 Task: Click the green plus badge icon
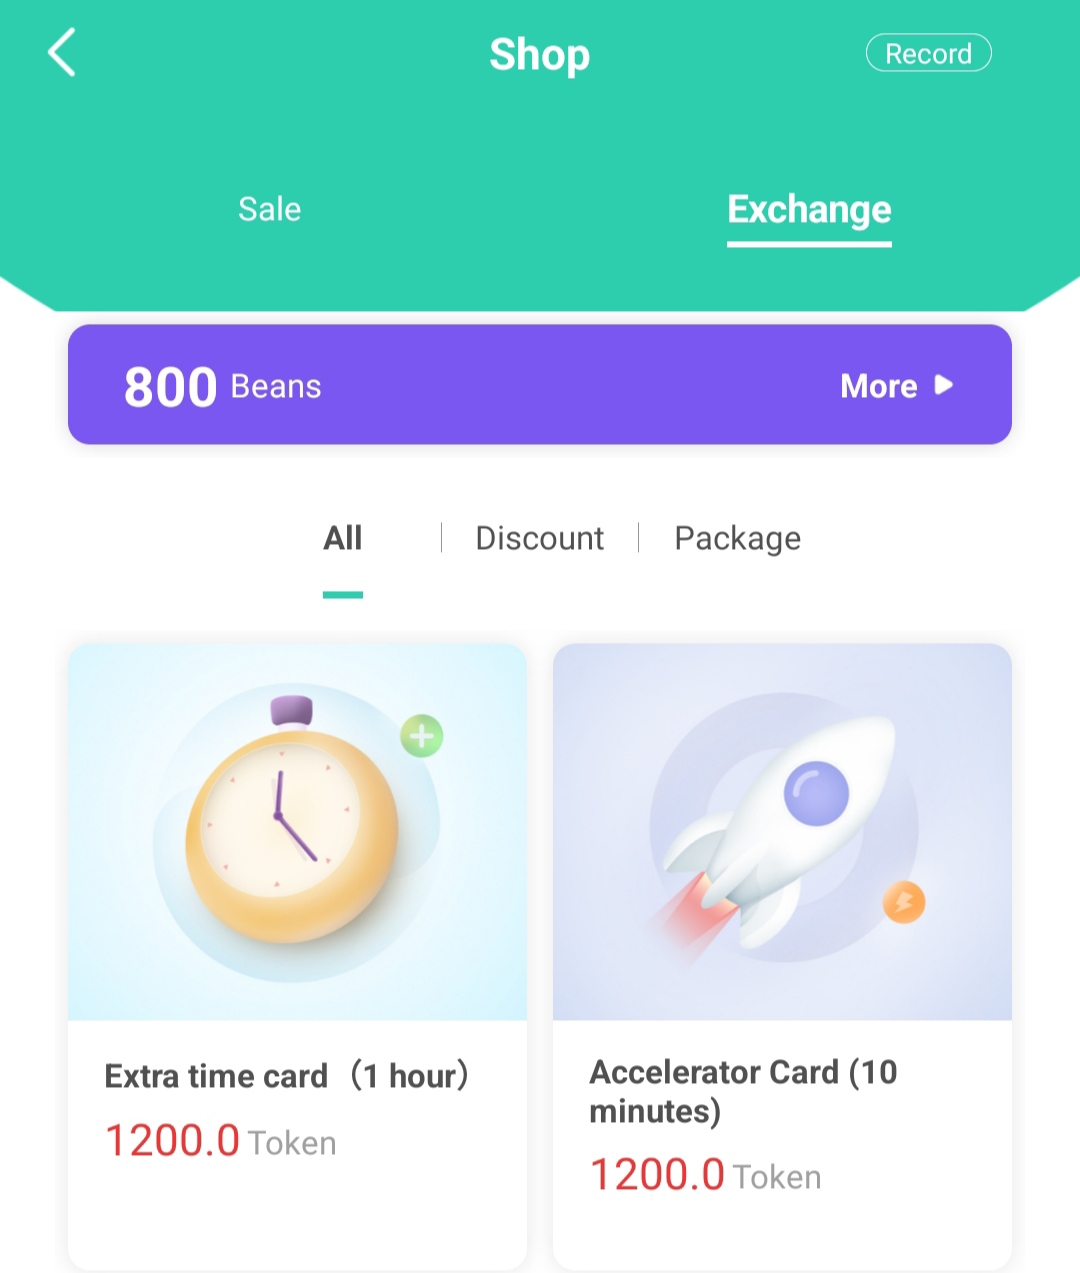click(422, 737)
